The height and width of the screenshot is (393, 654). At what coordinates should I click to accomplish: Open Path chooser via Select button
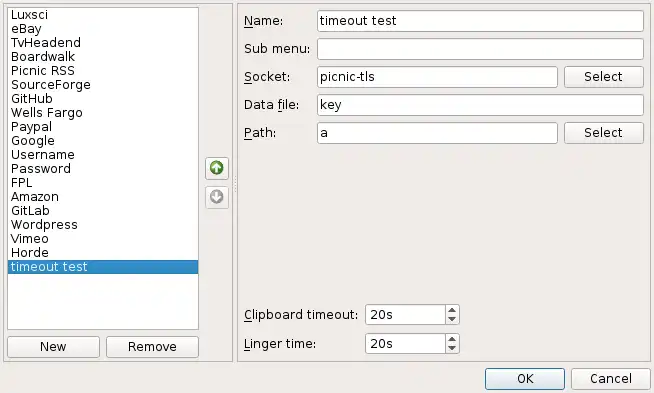coord(604,133)
